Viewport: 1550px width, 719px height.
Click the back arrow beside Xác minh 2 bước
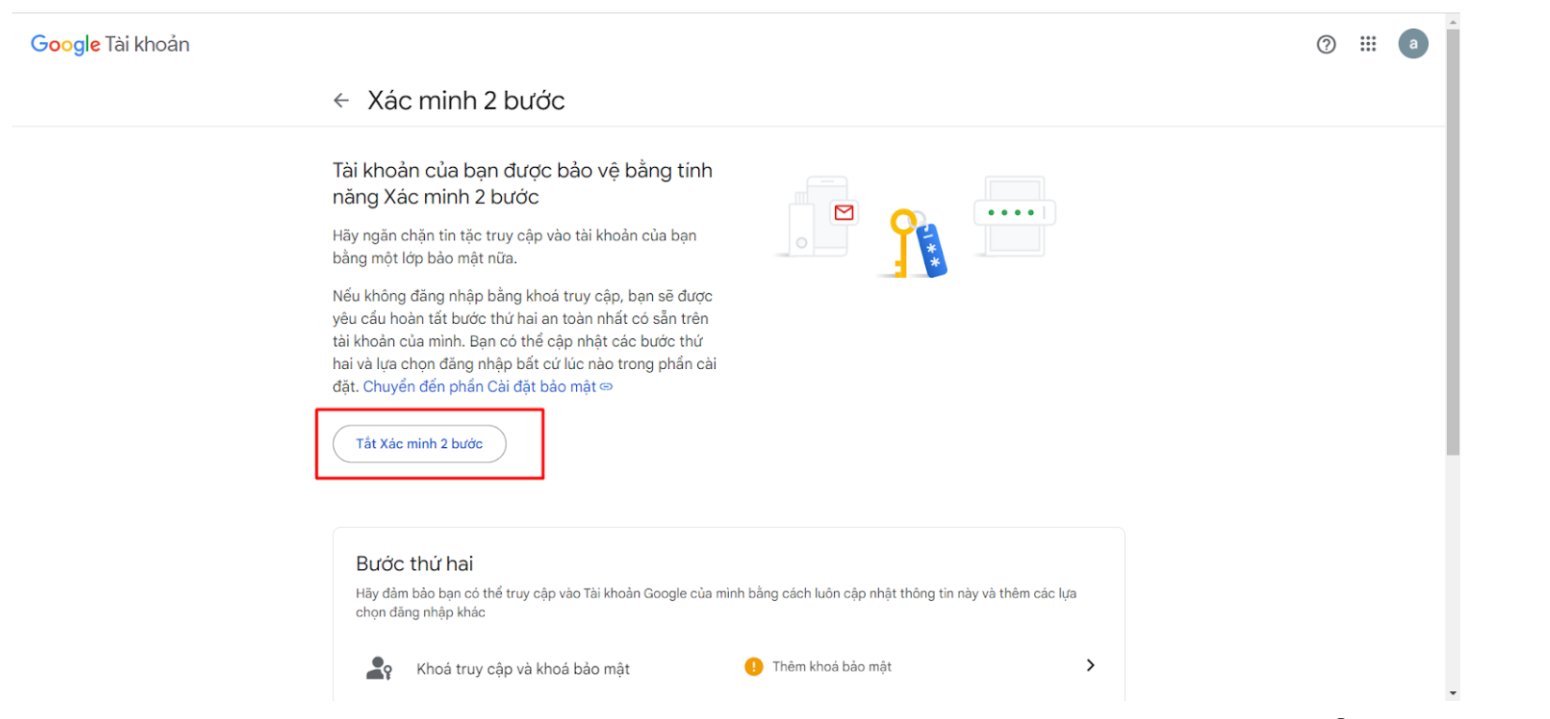(341, 100)
